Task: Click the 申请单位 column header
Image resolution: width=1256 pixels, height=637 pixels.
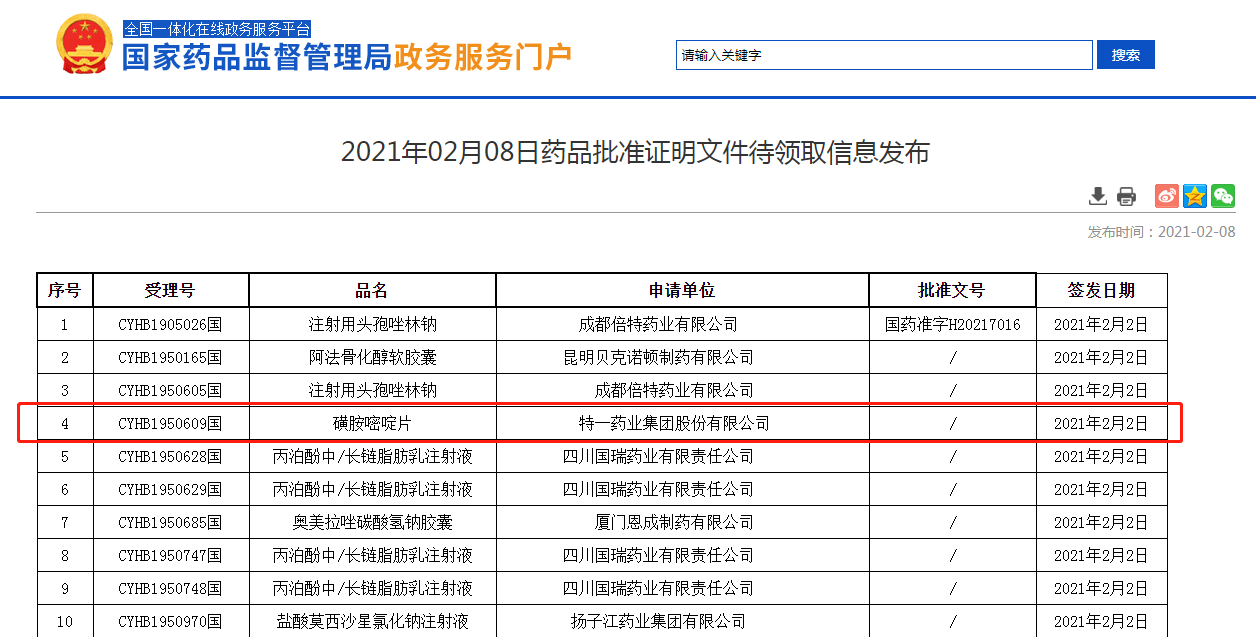Action: coord(682,290)
